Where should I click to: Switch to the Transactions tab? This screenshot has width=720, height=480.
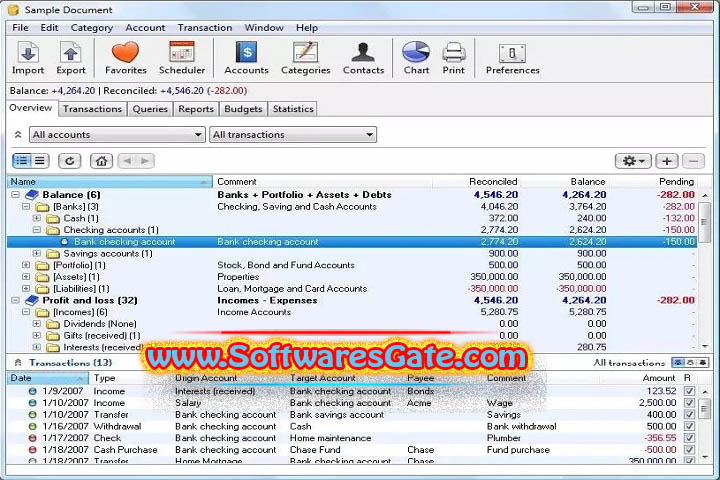pyautogui.click(x=92, y=109)
